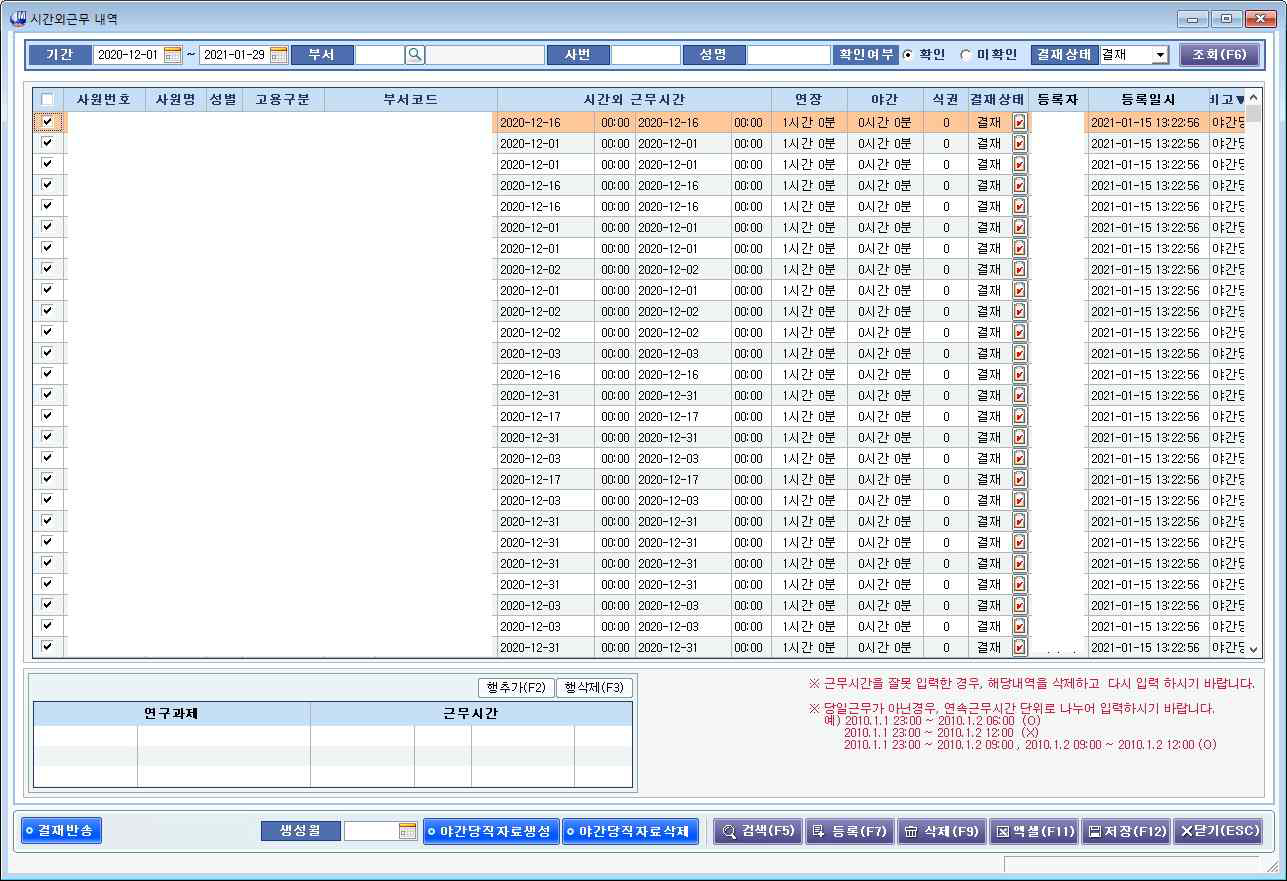
Task: Click the 사번 input field
Action: coord(646,55)
